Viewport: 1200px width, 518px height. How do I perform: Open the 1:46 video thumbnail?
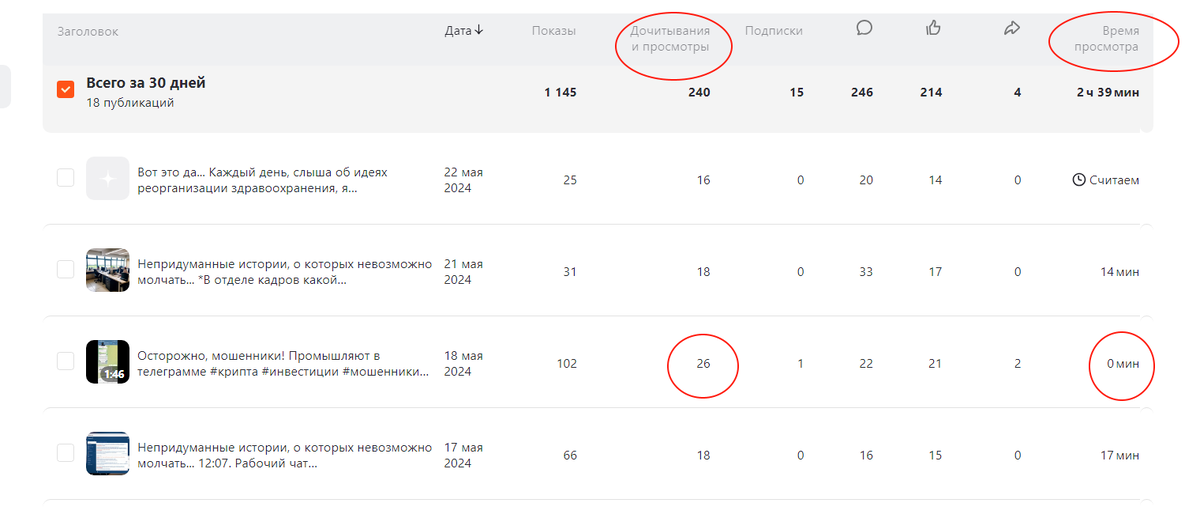click(x=107, y=362)
